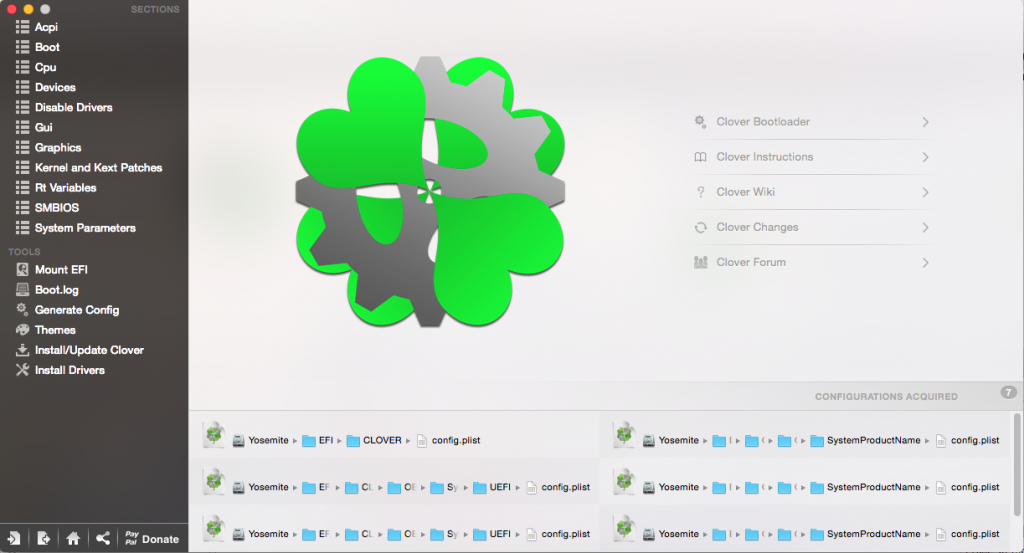1024x553 pixels.
Task: Open the Clover Instructions link
Action: pos(764,157)
